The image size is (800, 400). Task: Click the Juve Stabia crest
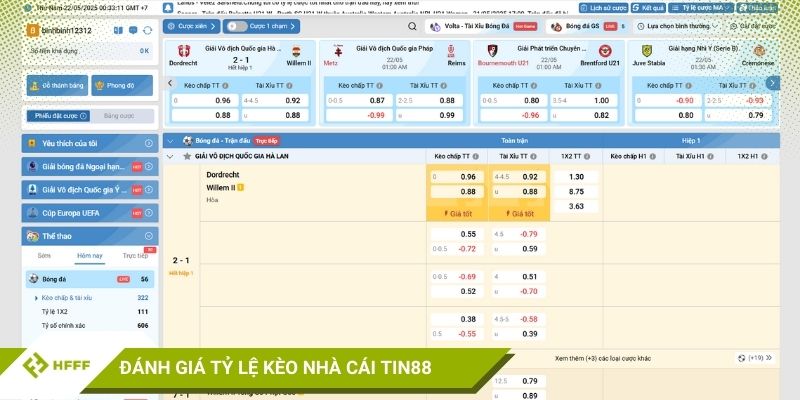pos(647,51)
